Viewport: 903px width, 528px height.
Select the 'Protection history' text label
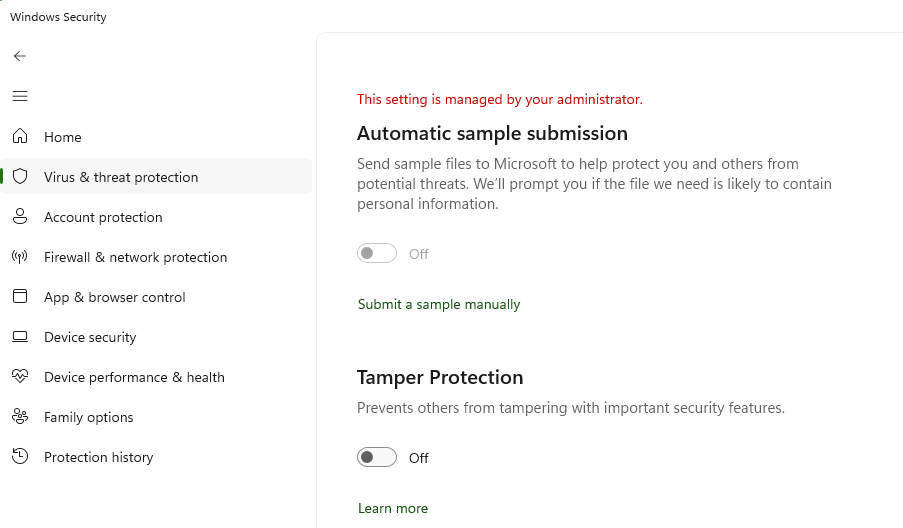(x=99, y=457)
